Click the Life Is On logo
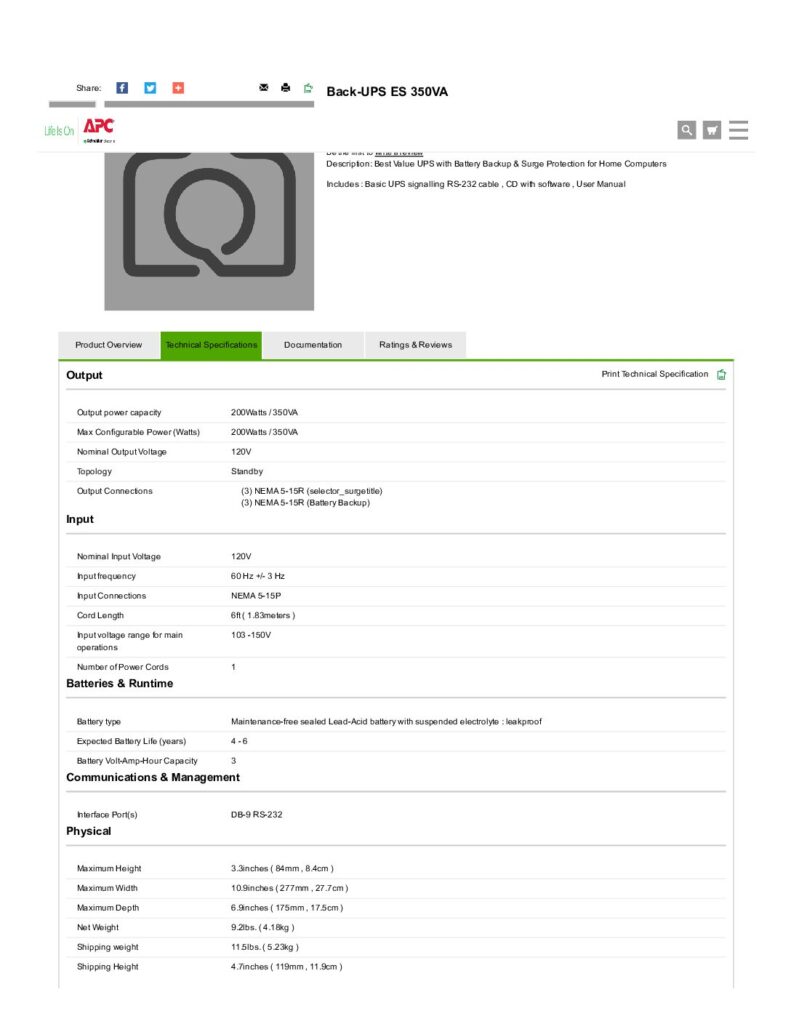791x1024 pixels. (59, 131)
